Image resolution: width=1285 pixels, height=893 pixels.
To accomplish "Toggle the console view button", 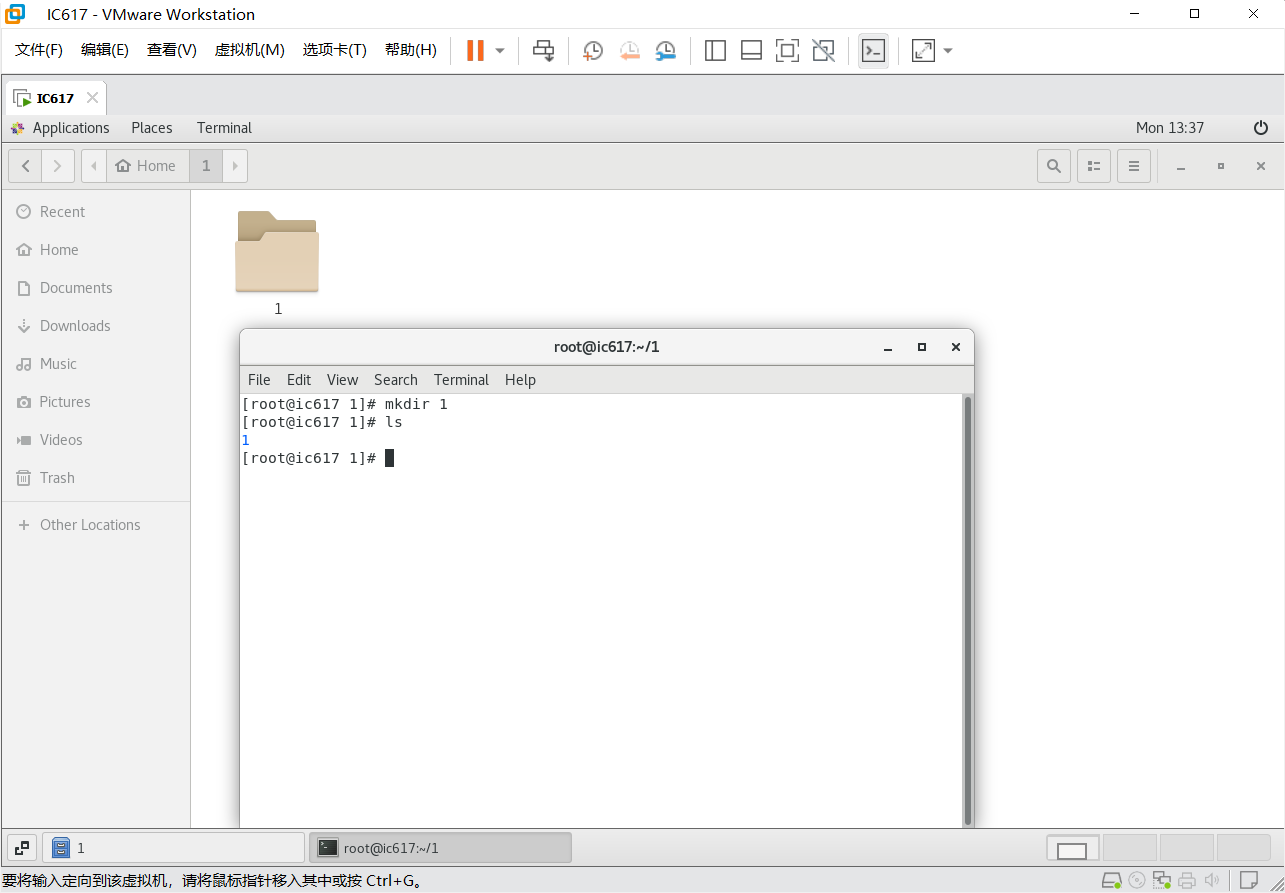I will click(x=873, y=50).
